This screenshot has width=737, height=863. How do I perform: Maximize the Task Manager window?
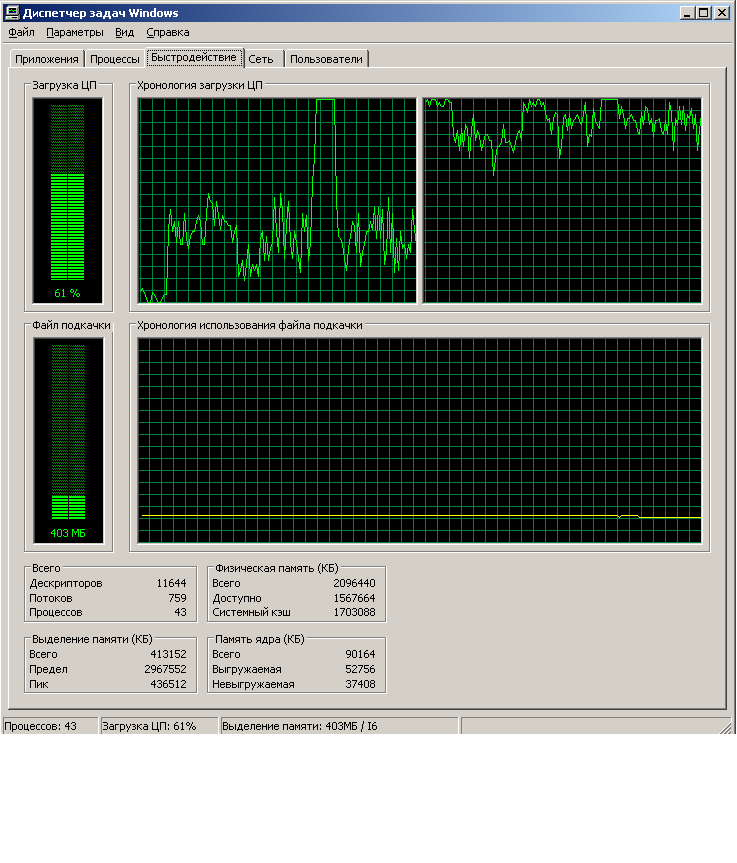point(704,13)
